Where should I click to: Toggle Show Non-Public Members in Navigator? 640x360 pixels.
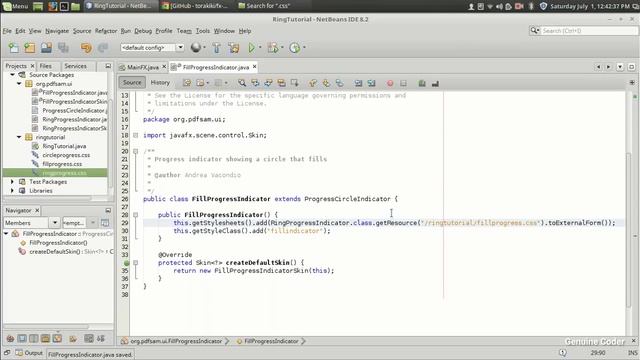[x=45, y=339]
